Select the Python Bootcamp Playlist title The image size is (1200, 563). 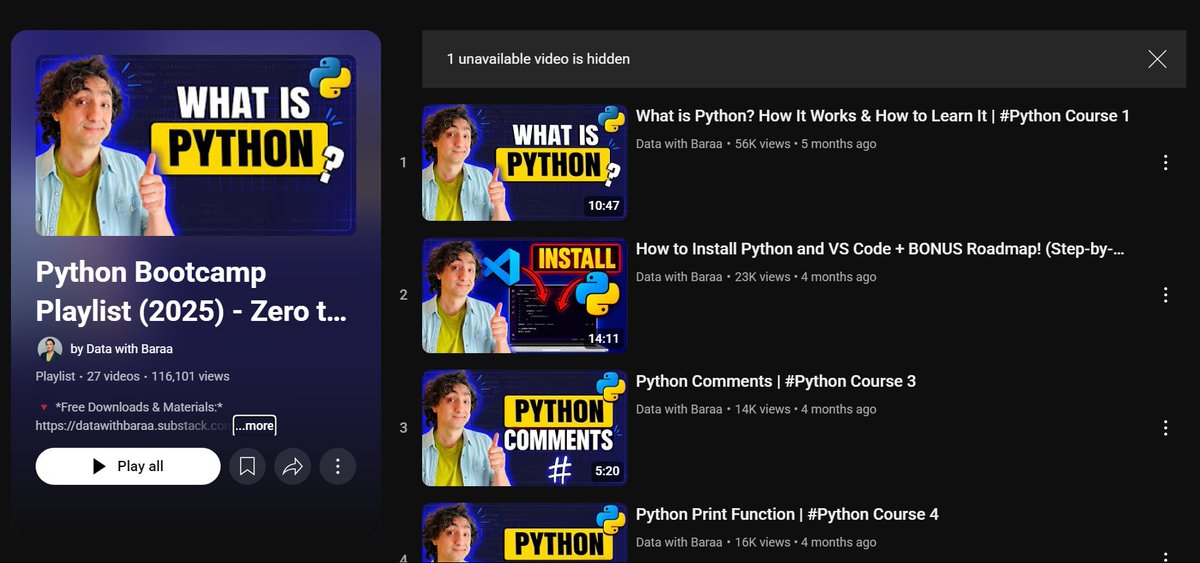pyautogui.click(x=191, y=292)
